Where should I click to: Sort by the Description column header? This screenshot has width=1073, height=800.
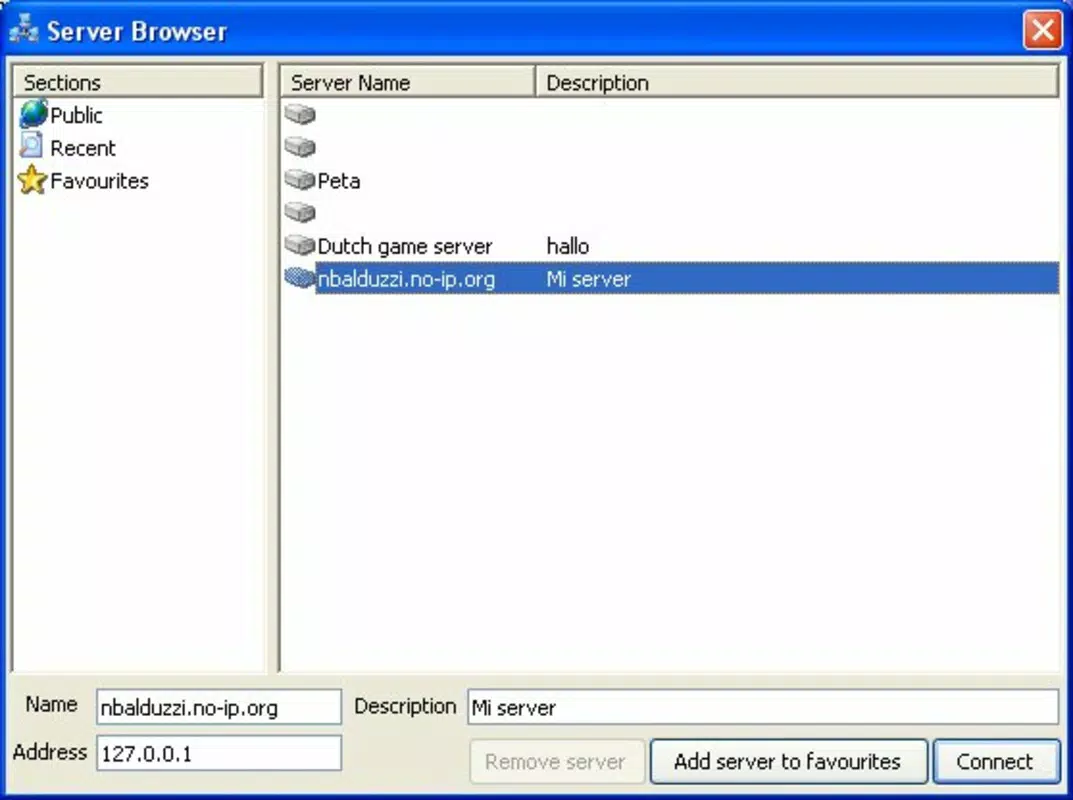coord(797,82)
